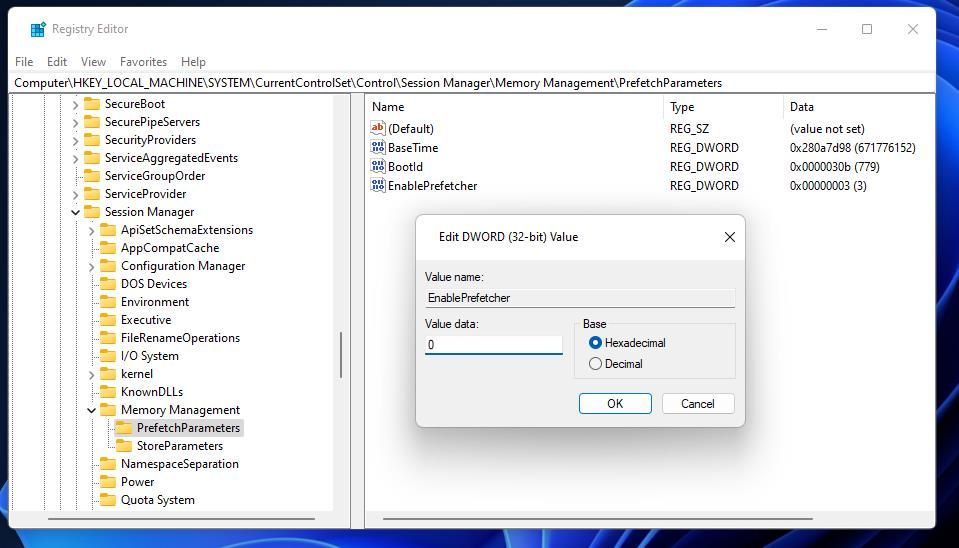Open the View menu
The width and height of the screenshot is (959, 548).
coord(94,62)
